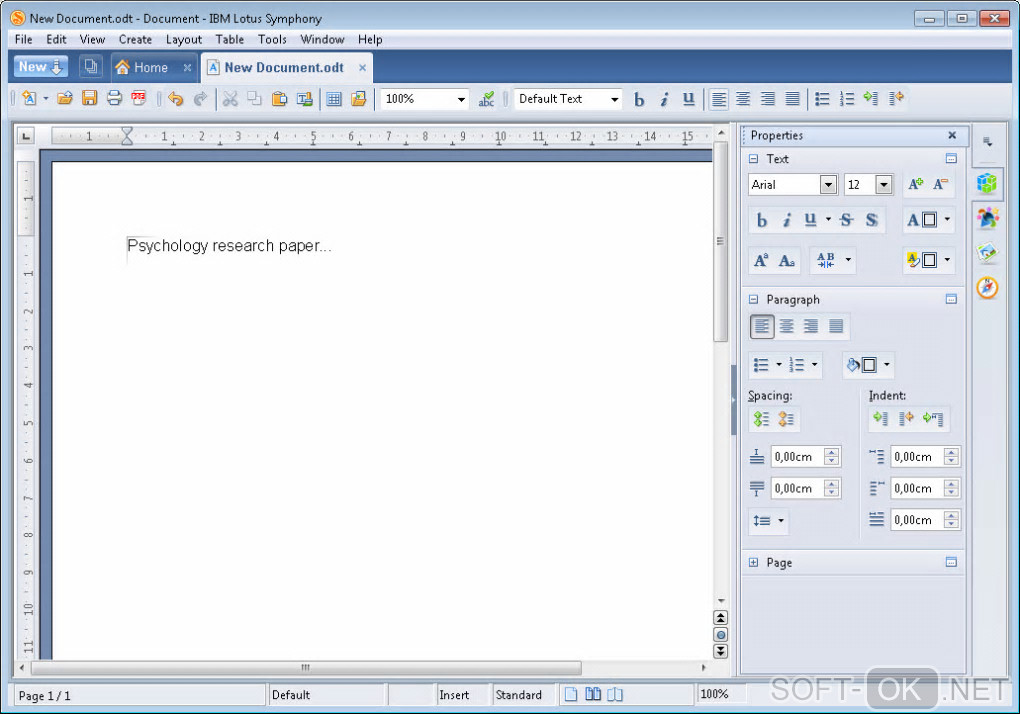Insert a table using the toolbar grid icon
This screenshot has height=714, width=1020.
(334, 99)
